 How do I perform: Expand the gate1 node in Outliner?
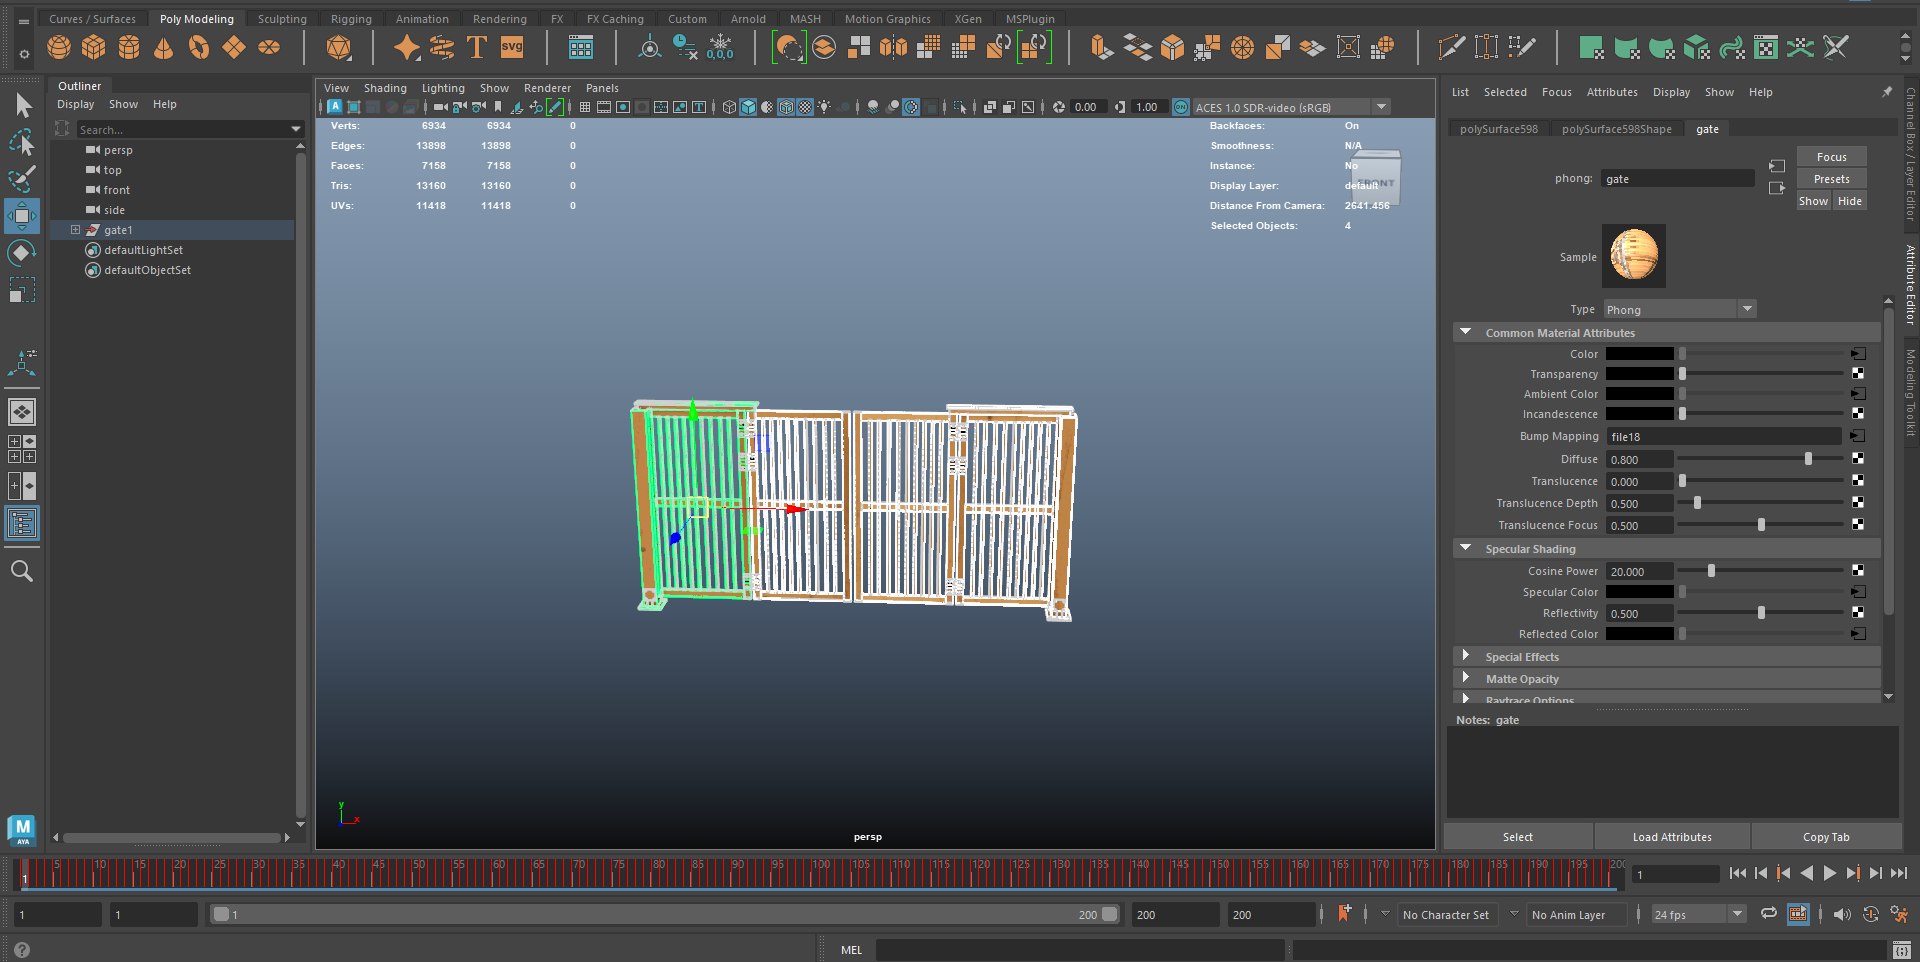click(x=75, y=230)
